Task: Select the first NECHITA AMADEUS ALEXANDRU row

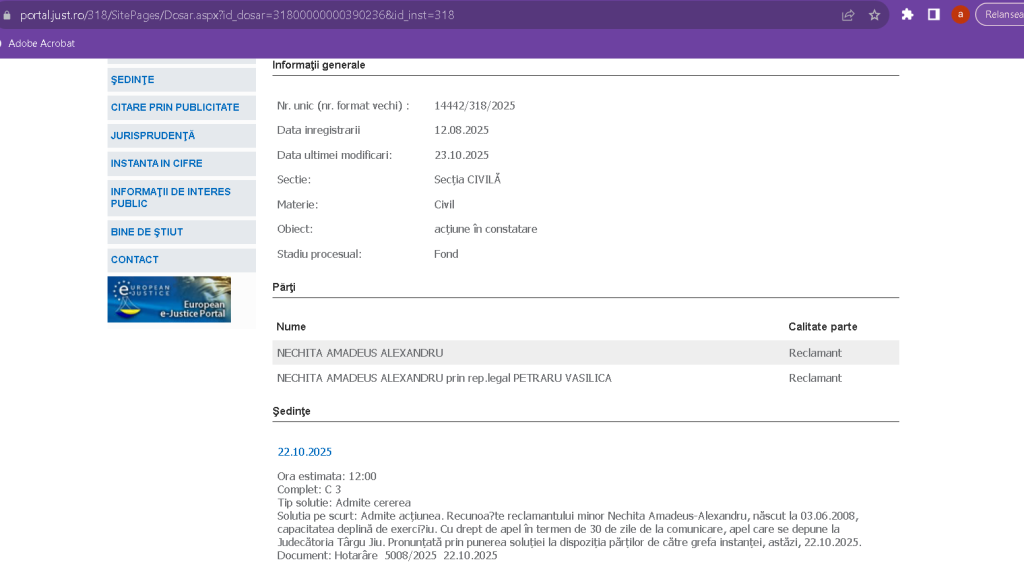Action: [x=360, y=353]
